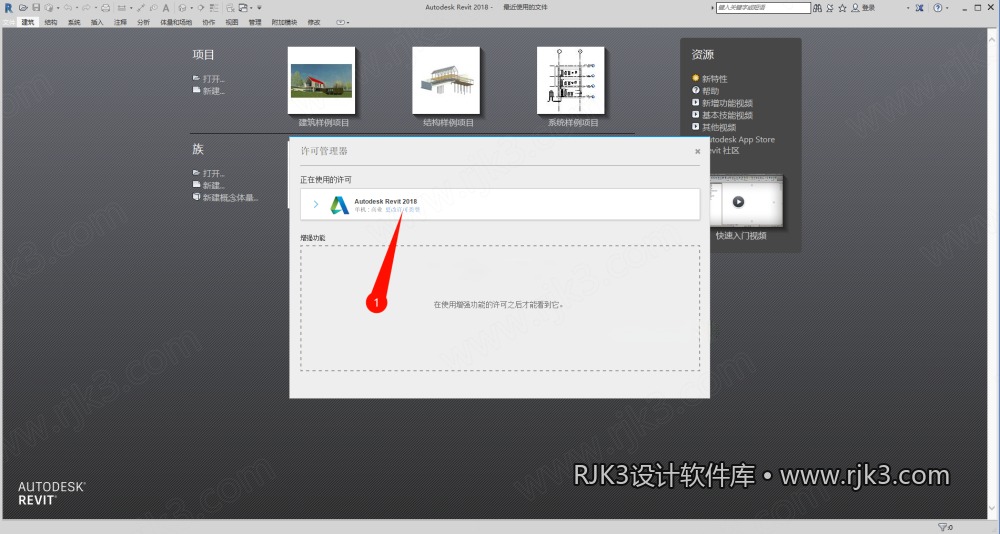This screenshot has height=534, width=1000.
Task: Switch to the 视图 ribbon tab
Action: (x=232, y=22)
